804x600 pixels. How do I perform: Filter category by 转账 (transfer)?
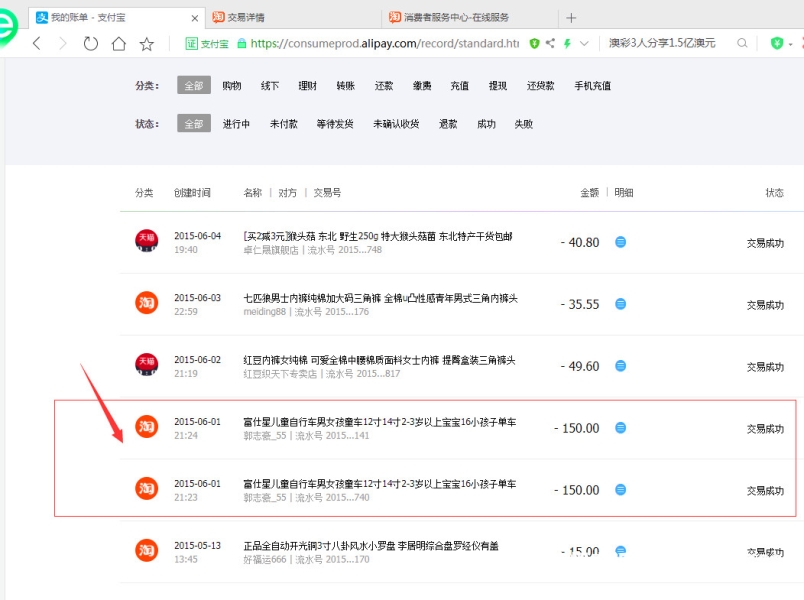pyautogui.click(x=345, y=86)
